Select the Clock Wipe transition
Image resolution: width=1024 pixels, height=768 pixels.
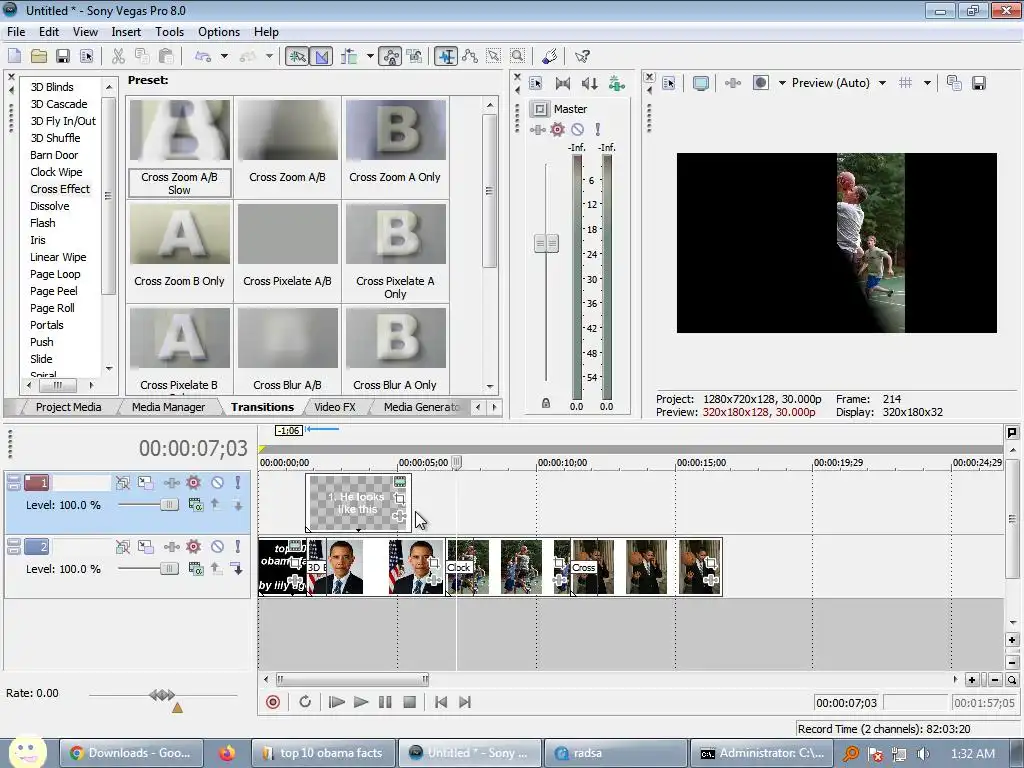click(x=56, y=172)
